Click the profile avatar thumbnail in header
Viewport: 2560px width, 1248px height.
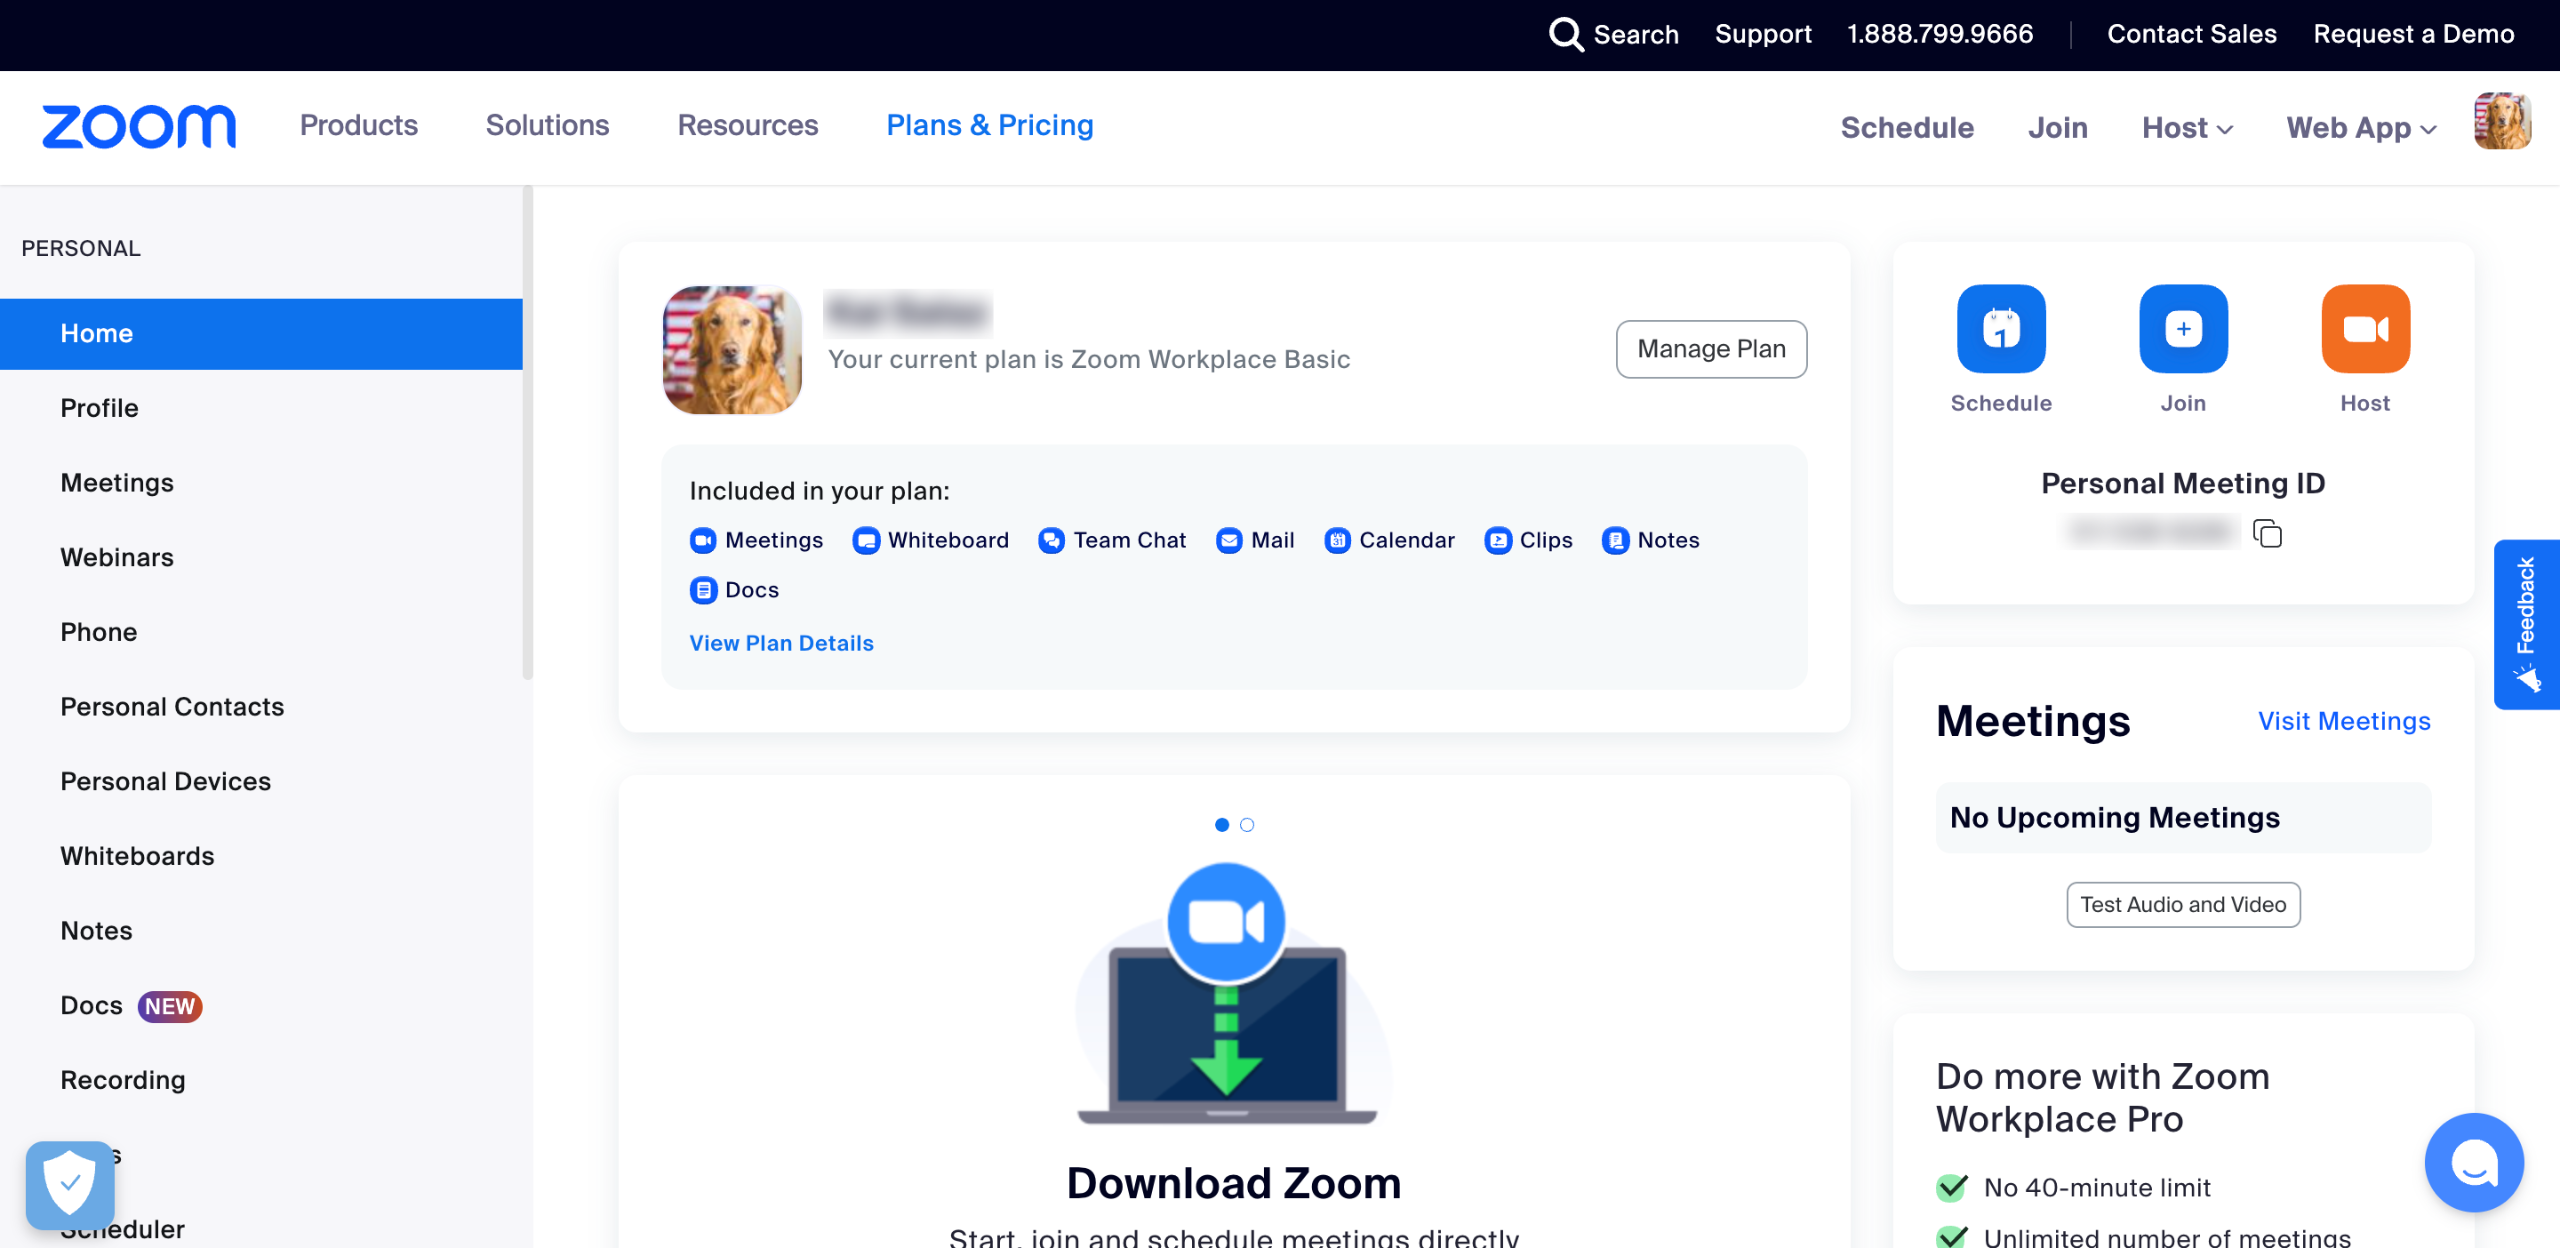pyautogui.click(x=2502, y=122)
